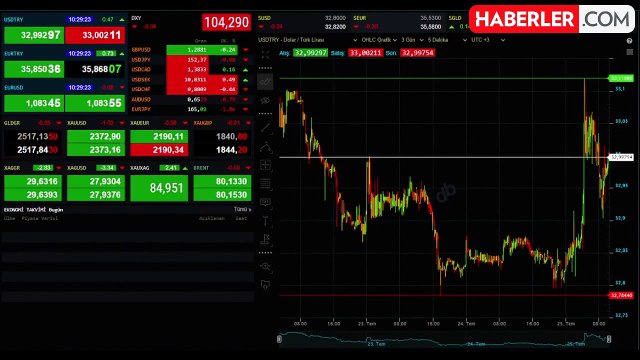This screenshot has height=360, width=640.
Task: Select the USDCHF row in rates list
Action: pyautogui.click(x=190, y=89)
